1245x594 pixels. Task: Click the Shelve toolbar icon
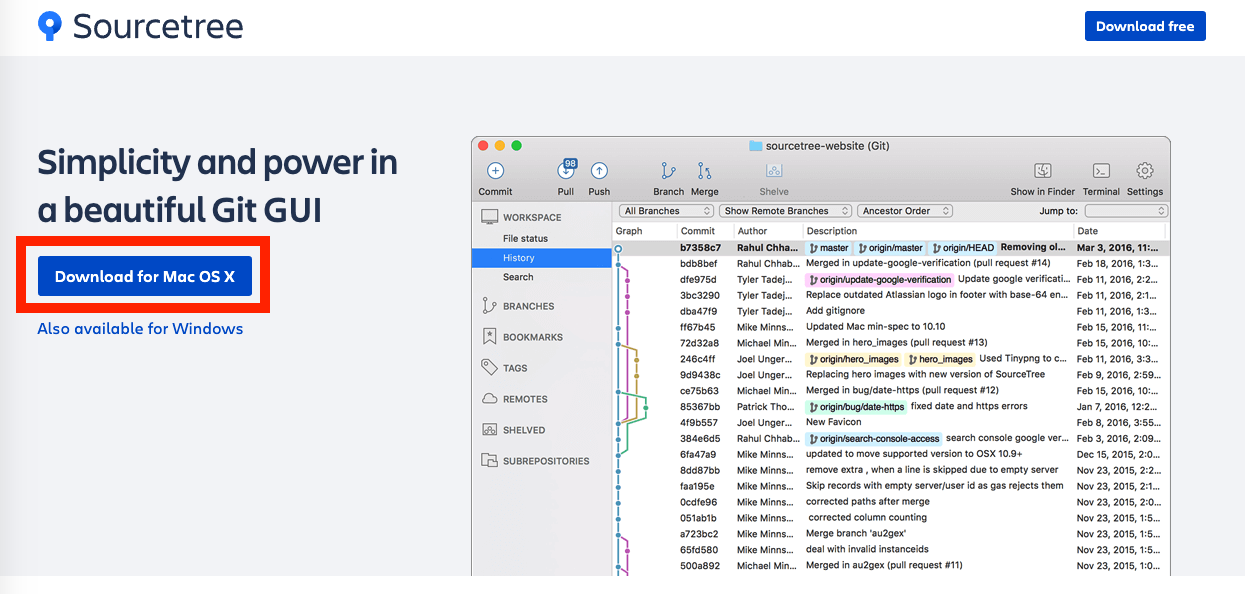pyautogui.click(x=774, y=171)
